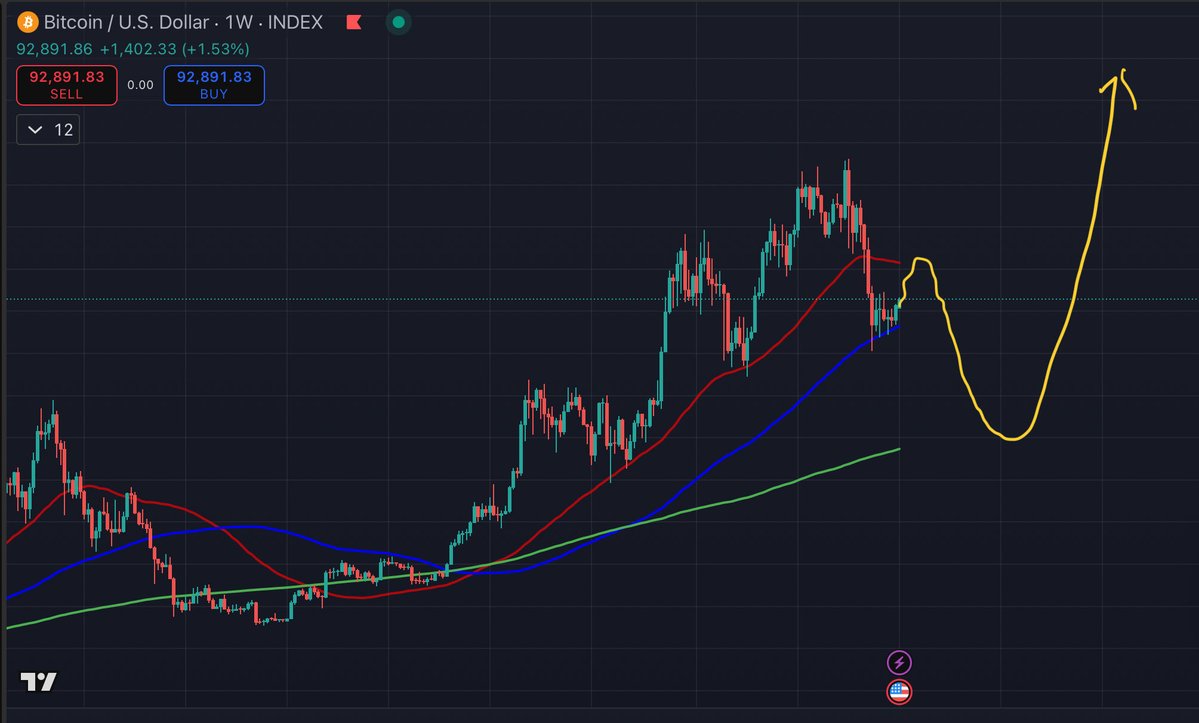Click the SELL 92,891.83 button

(x=67, y=85)
